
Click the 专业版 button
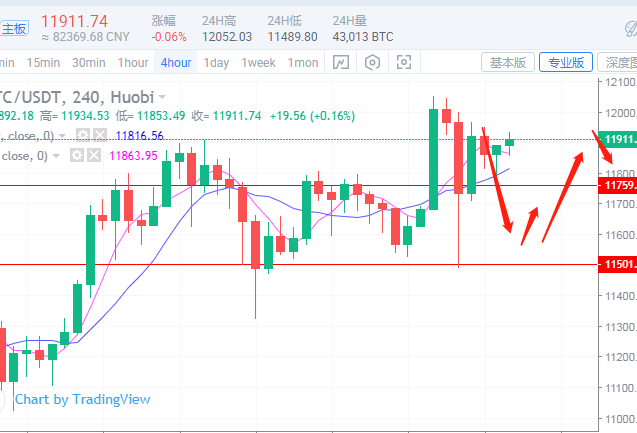[x=565, y=63]
